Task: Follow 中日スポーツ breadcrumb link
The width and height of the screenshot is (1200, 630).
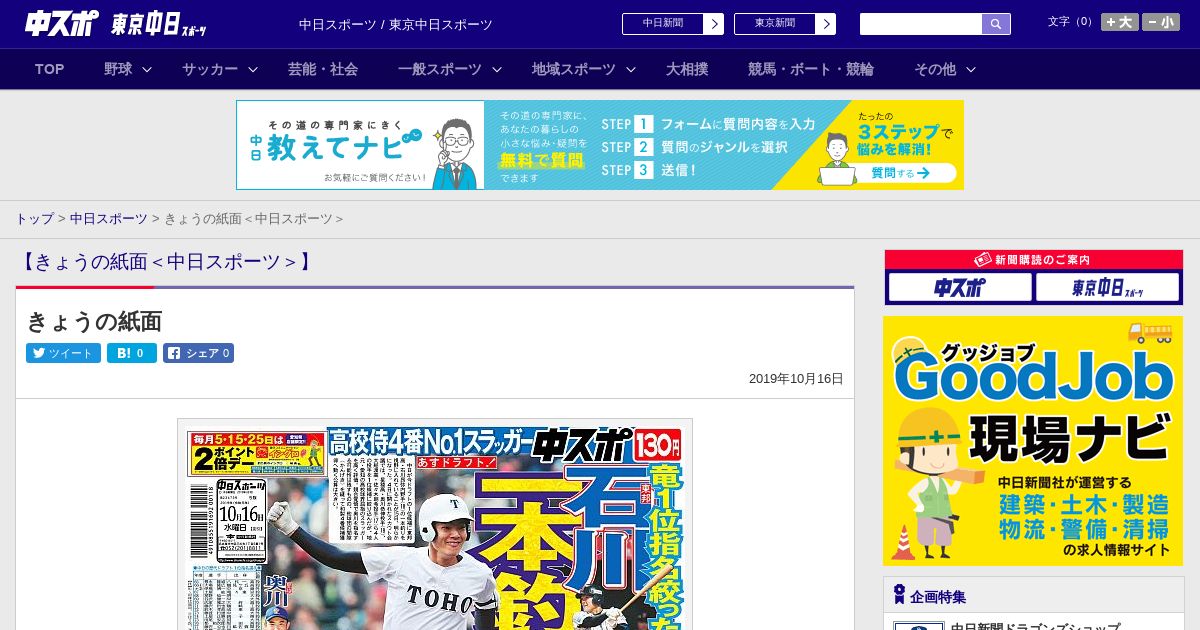Action: 108,218
